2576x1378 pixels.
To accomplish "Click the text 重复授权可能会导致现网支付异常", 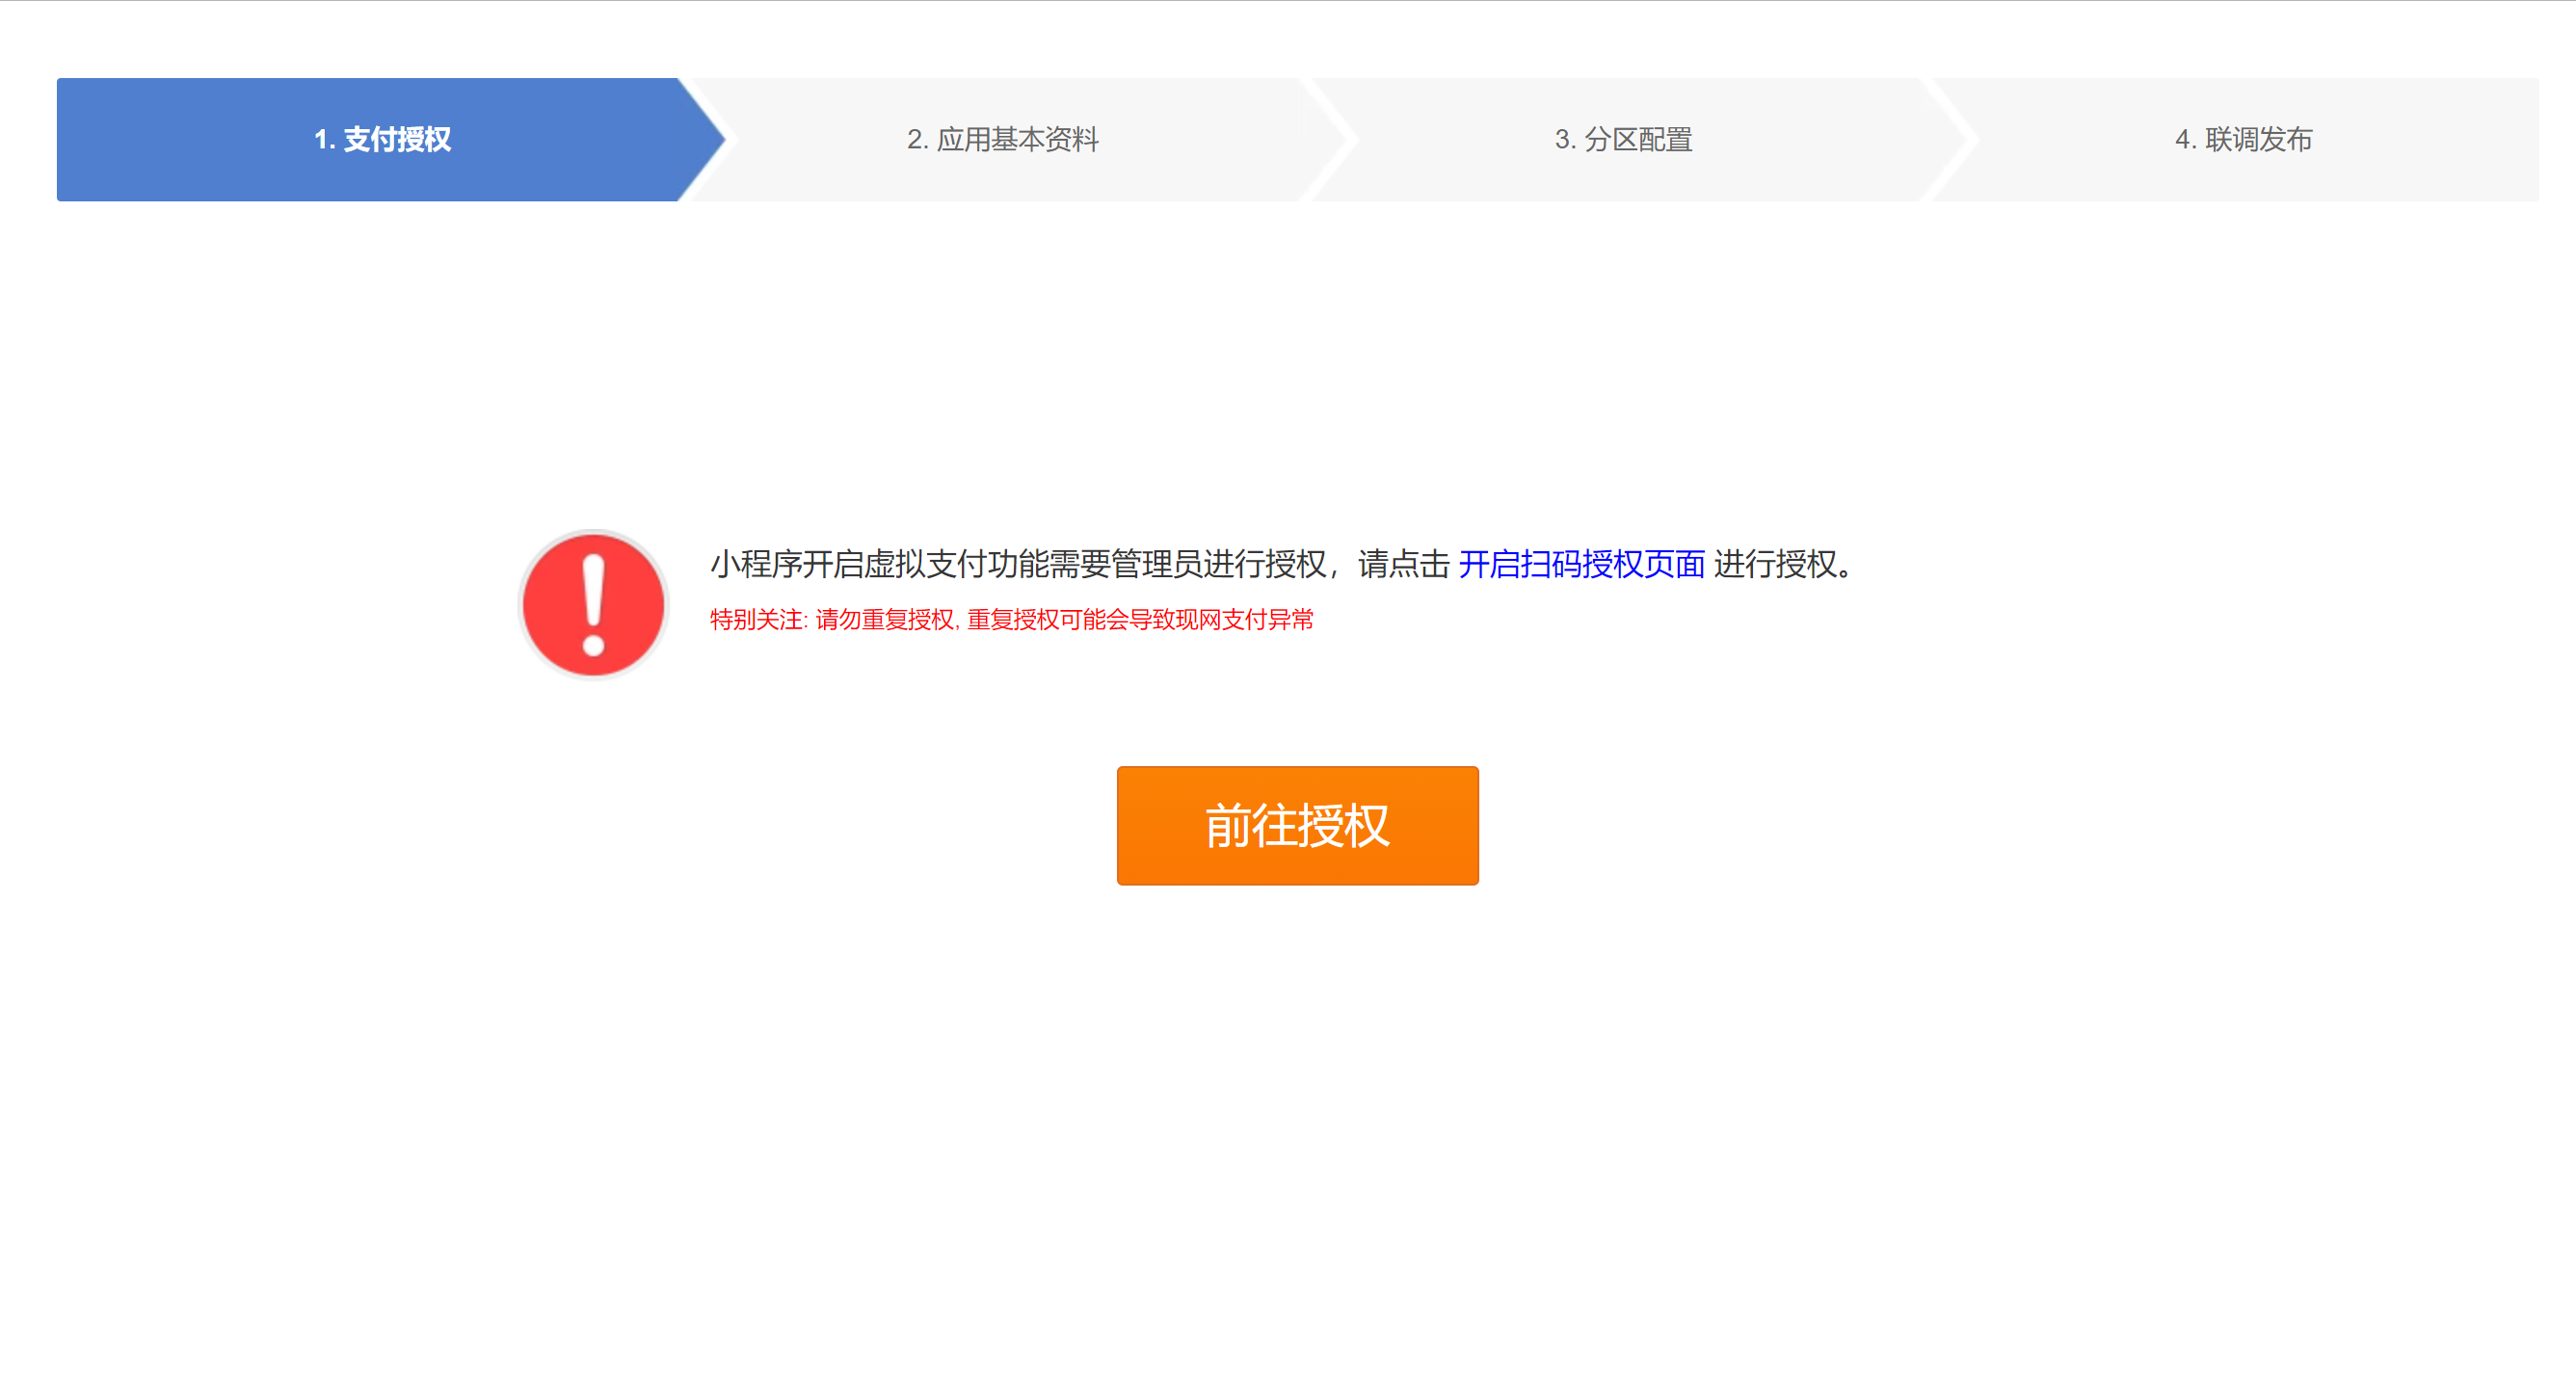I will pyautogui.click(x=1140, y=620).
